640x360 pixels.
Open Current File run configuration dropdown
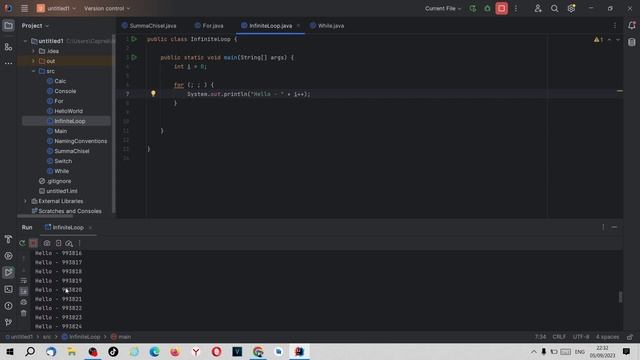[443, 8]
